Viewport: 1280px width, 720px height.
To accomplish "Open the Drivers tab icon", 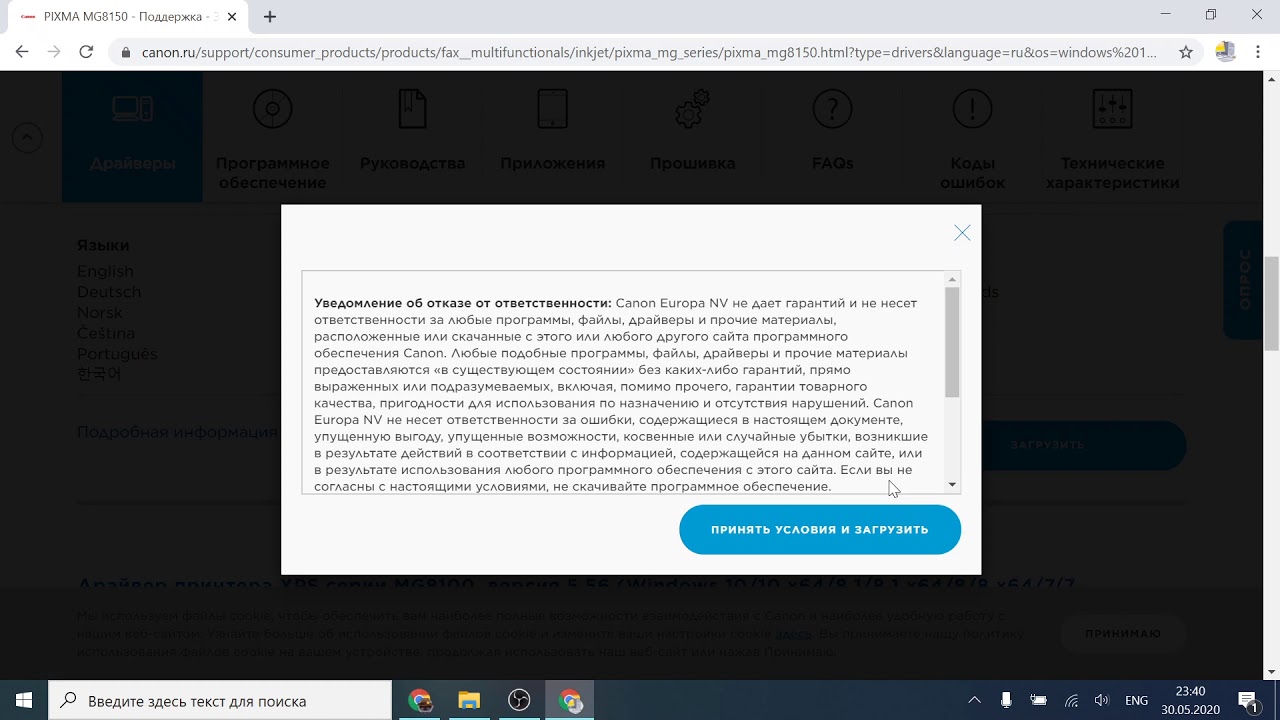I will 132,109.
